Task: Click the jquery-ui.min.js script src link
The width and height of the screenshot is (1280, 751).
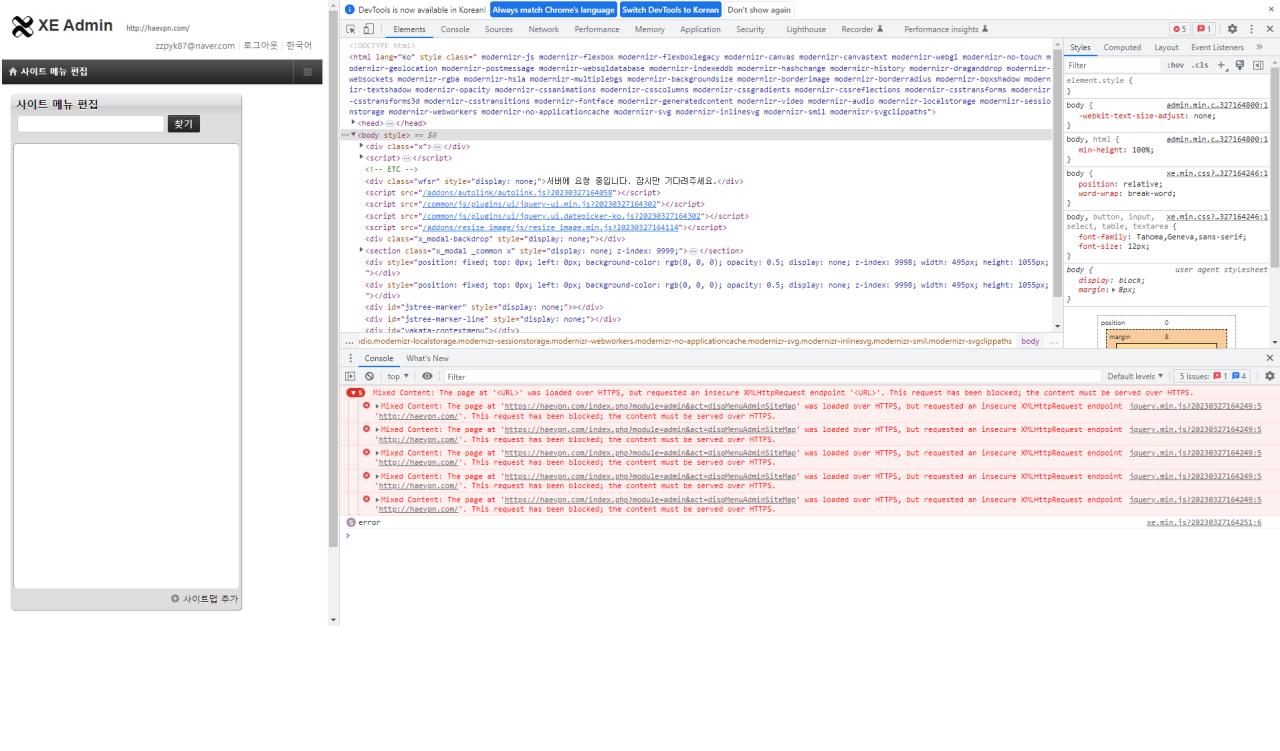Action: click(x=540, y=203)
